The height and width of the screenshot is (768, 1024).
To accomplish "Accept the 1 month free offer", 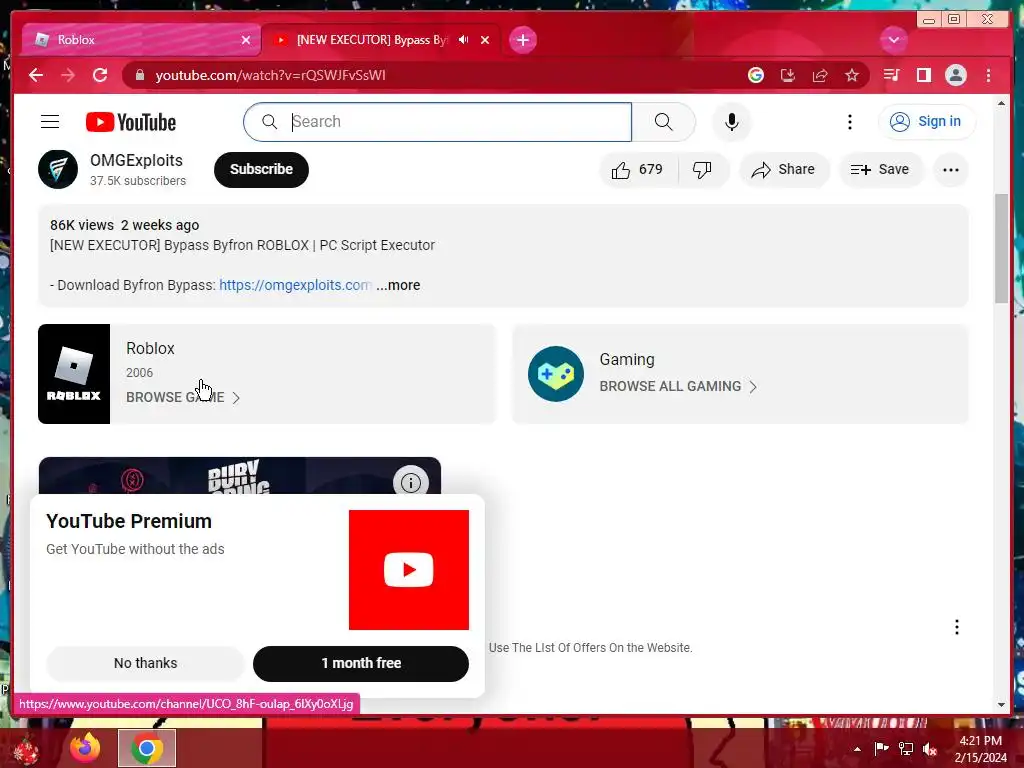I will 360,663.
